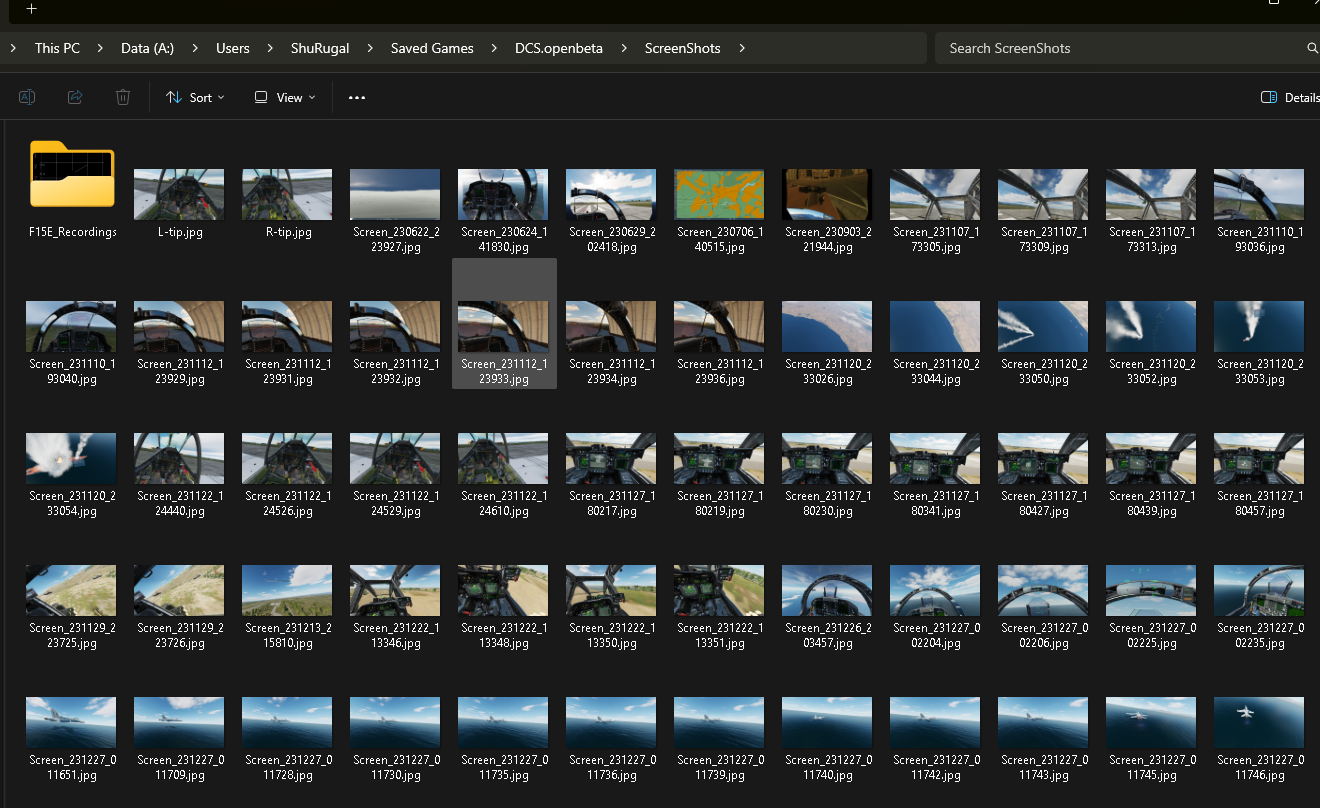This screenshot has width=1320, height=808.
Task: Click the file name Screen_231227_011740.jpg
Action: click(x=828, y=767)
